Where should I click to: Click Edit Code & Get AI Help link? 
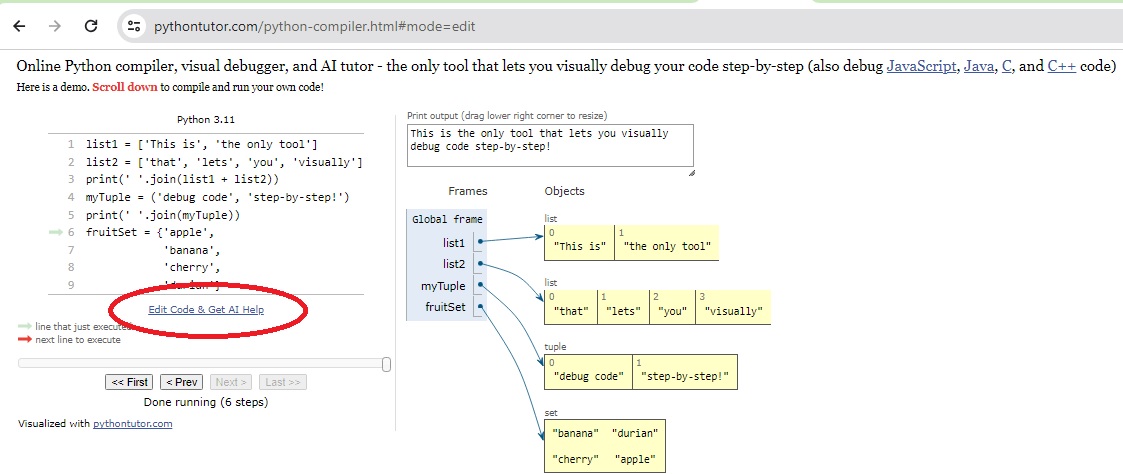[x=206, y=310]
